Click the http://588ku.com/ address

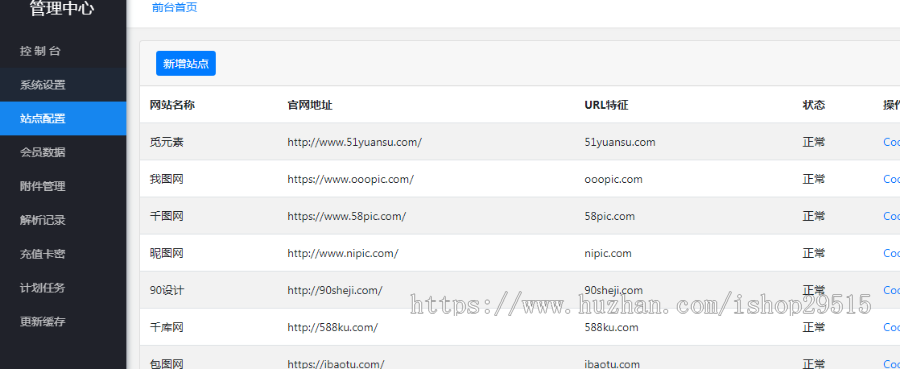[333, 327]
